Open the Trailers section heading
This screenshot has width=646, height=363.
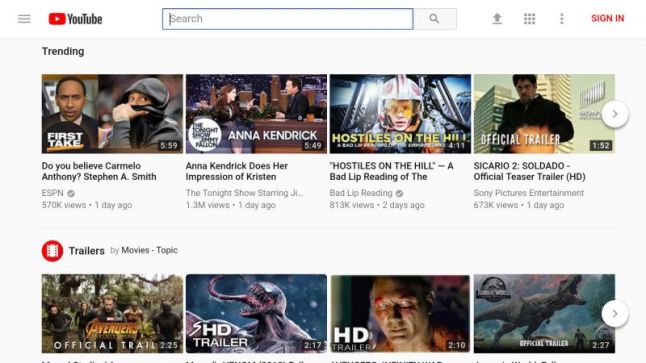(87, 251)
